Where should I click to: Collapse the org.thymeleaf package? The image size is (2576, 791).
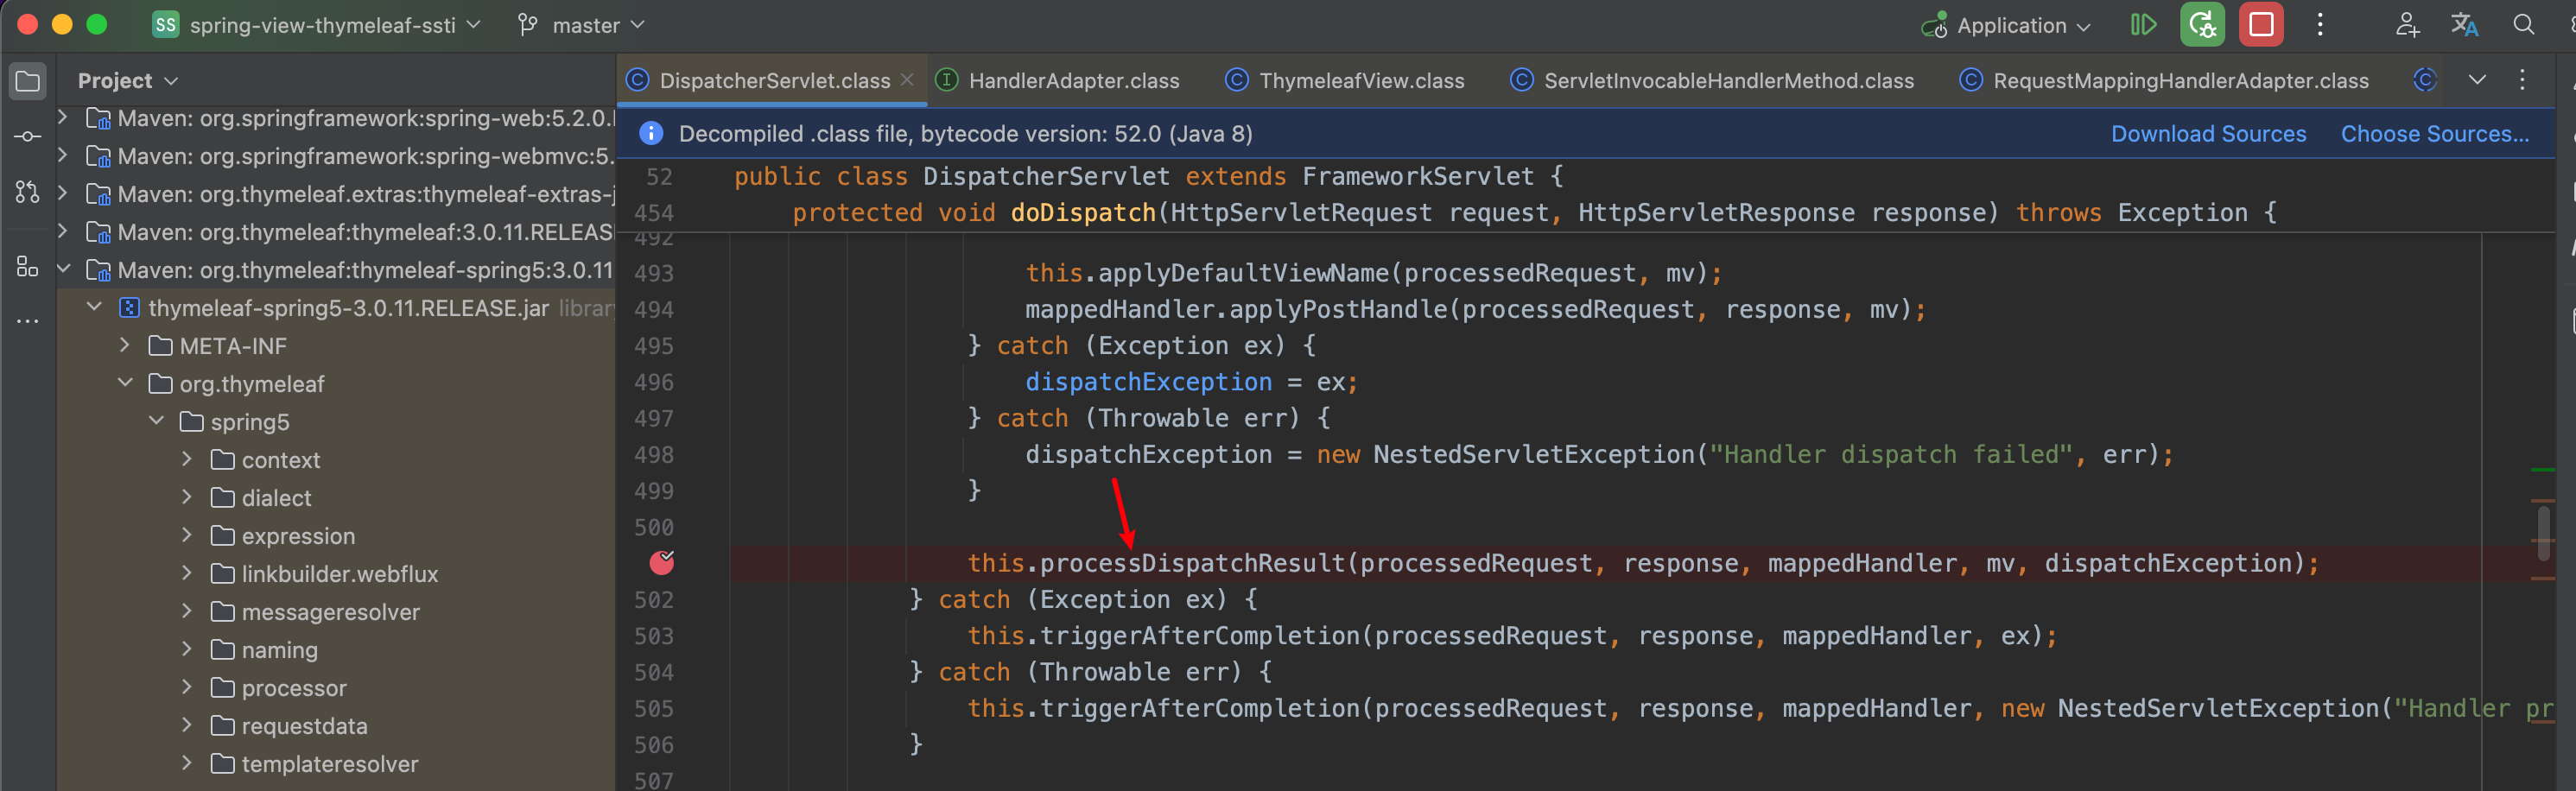point(125,384)
